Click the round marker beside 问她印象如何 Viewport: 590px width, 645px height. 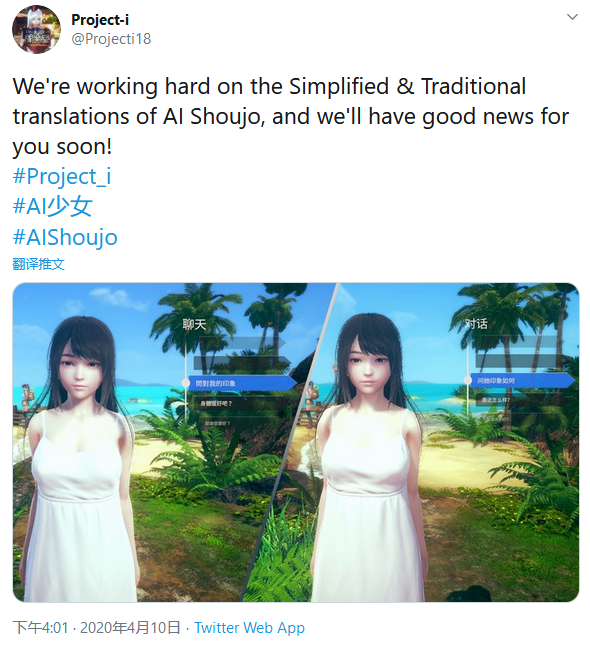tap(467, 380)
